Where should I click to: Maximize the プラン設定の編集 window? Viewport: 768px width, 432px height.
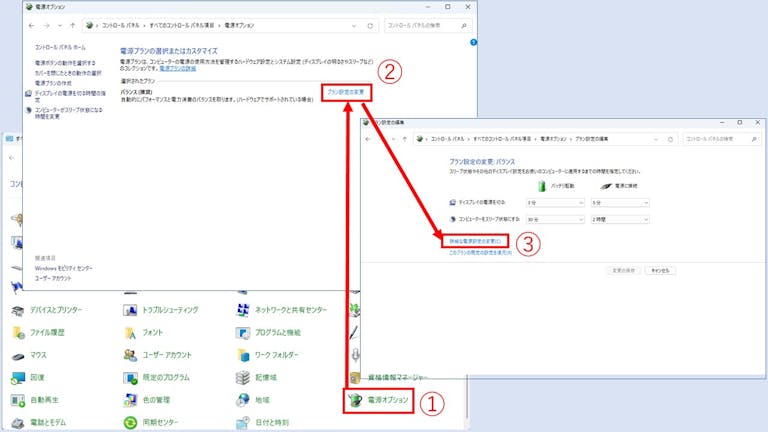(x=740, y=122)
